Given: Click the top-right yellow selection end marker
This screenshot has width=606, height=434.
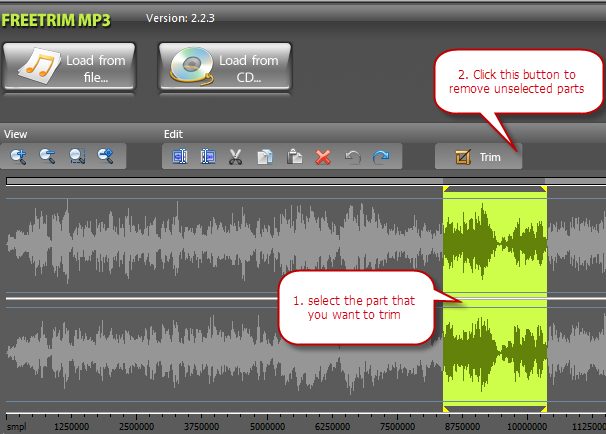Looking at the screenshot, I should click(544, 189).
